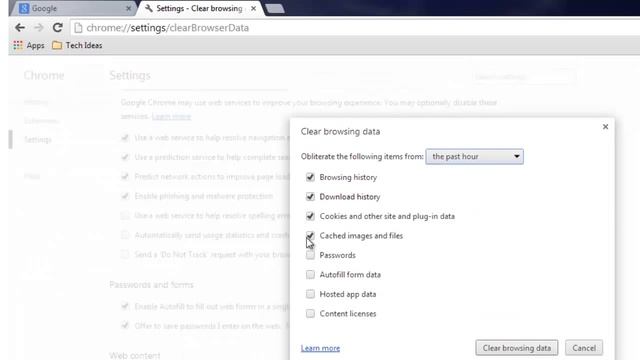Screen dimensions: 640x360
Task: Click the 'Download history' label text
Action: [350, 197]
